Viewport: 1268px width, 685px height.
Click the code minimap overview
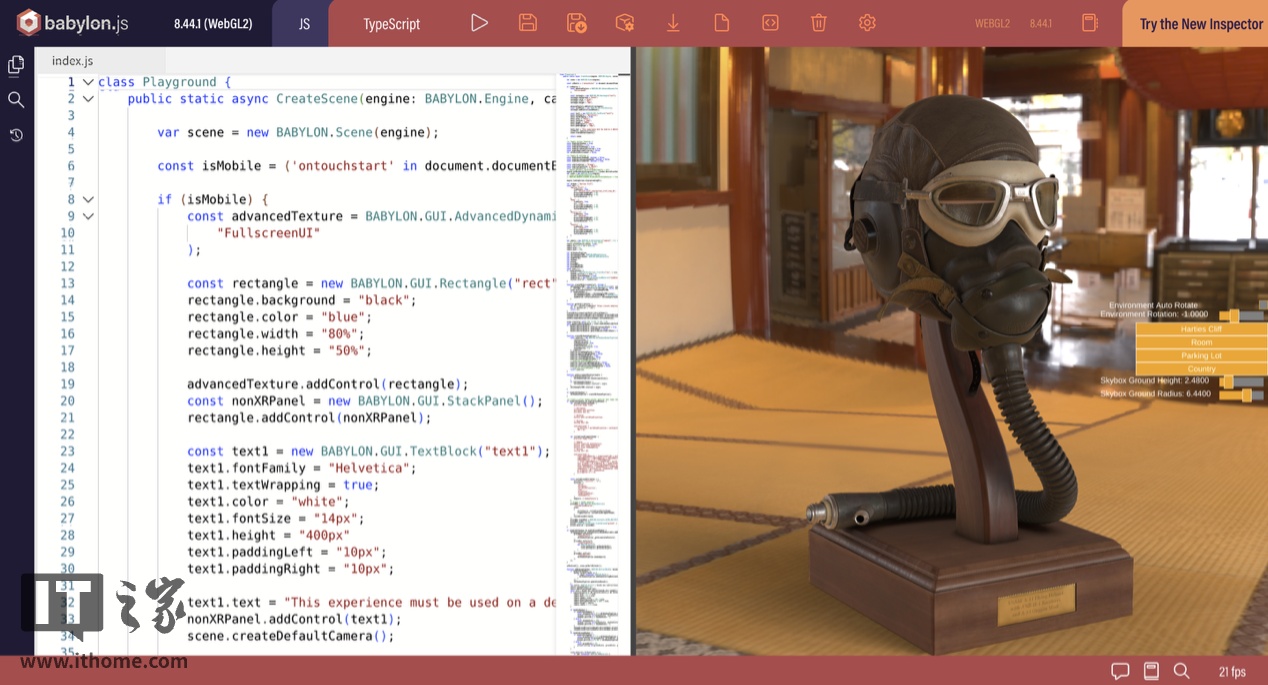[592, 300]
